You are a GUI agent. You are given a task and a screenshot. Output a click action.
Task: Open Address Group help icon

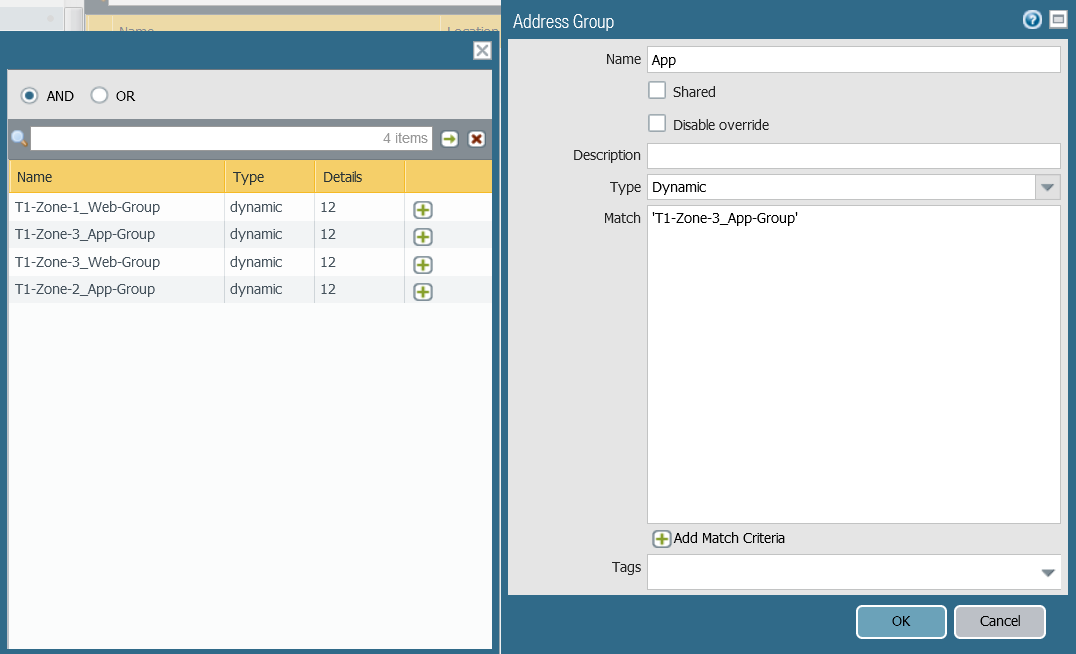[x=1032, y=20]
